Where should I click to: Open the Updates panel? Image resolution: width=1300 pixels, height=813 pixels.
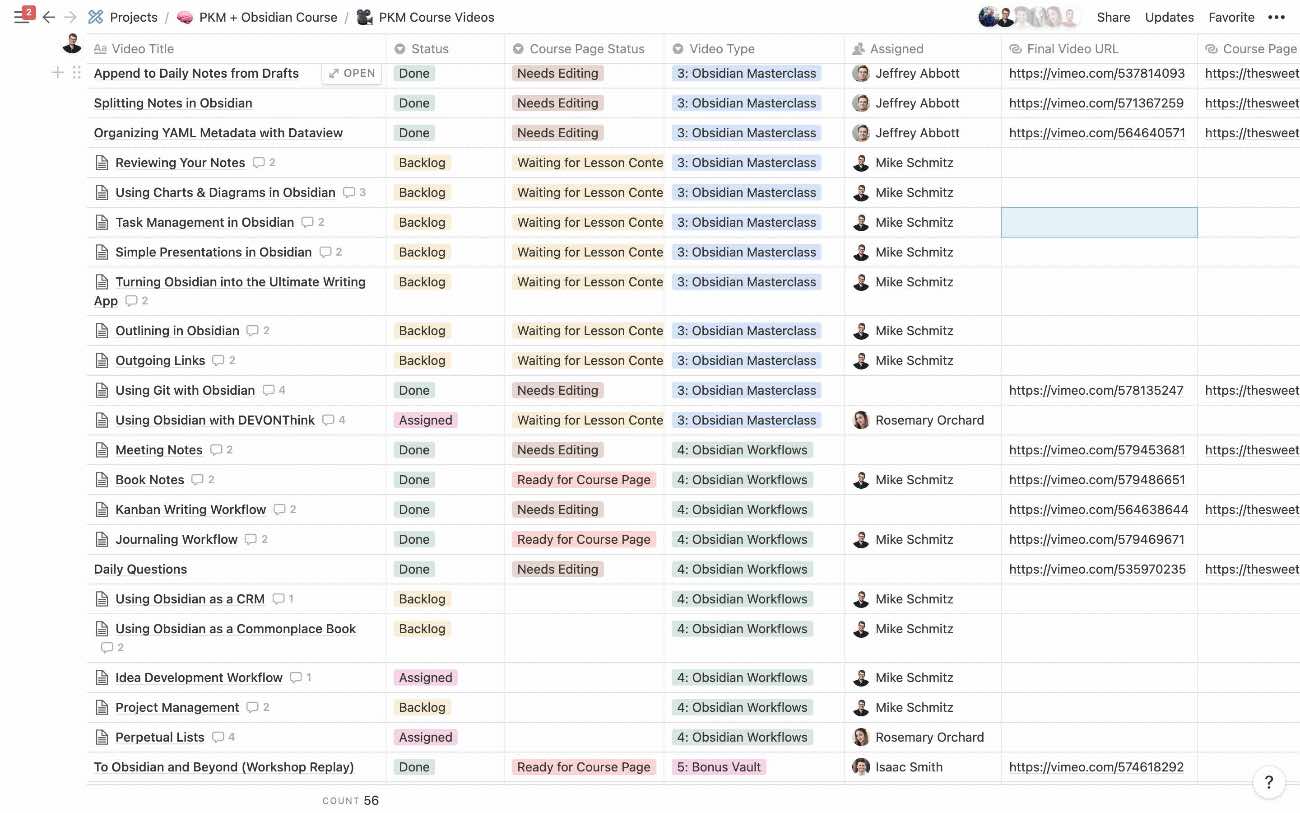pyautogui.click(x=1169, y=17)
